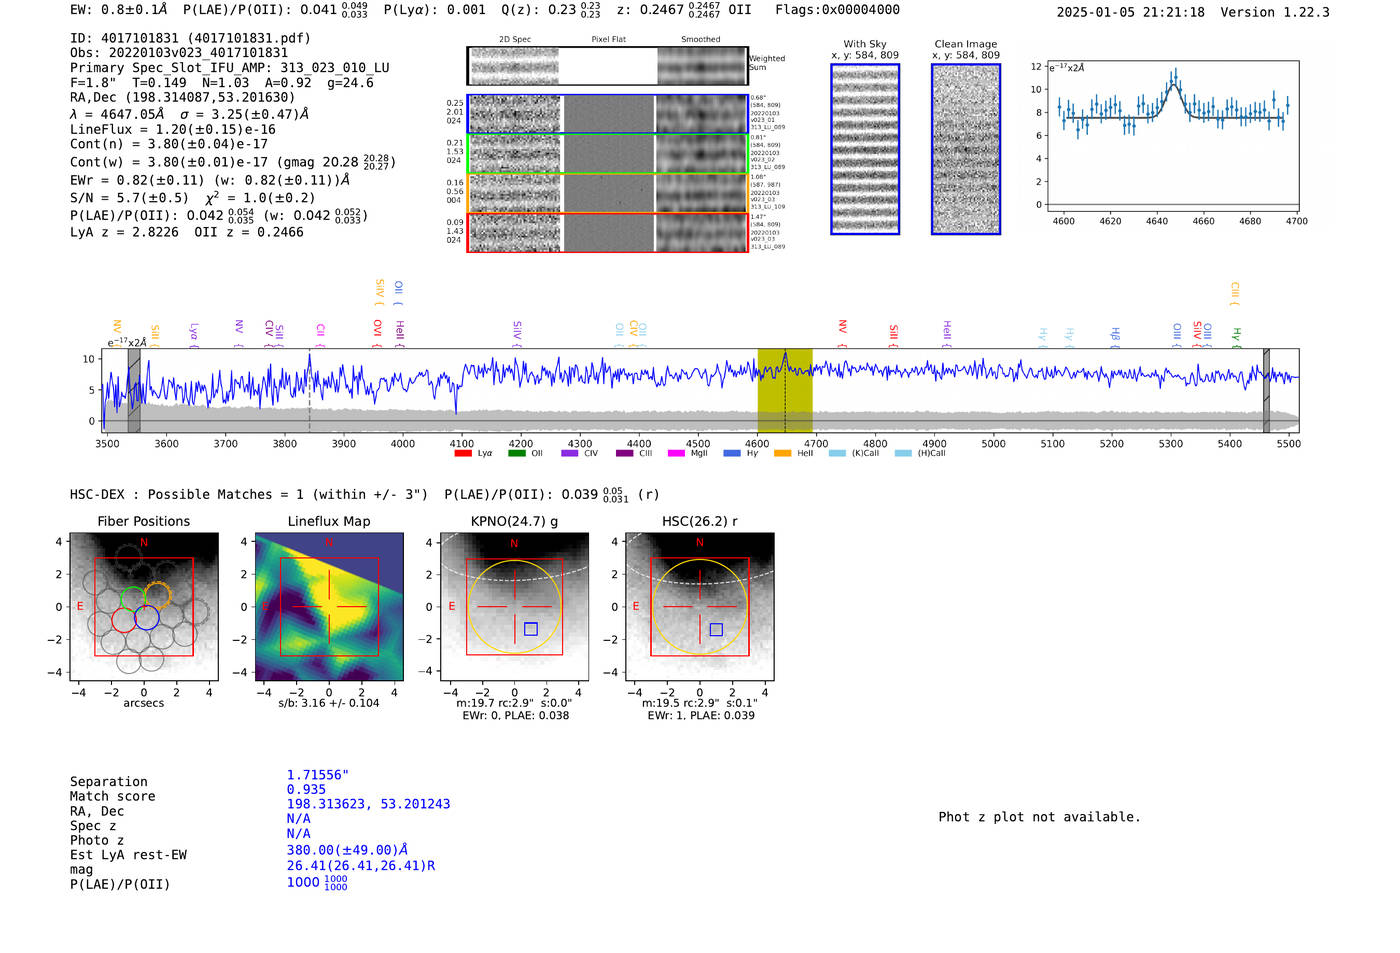1400x953 pixels.
Task: Click the λ = 4647.05Å line
Action: coord(189,114)
